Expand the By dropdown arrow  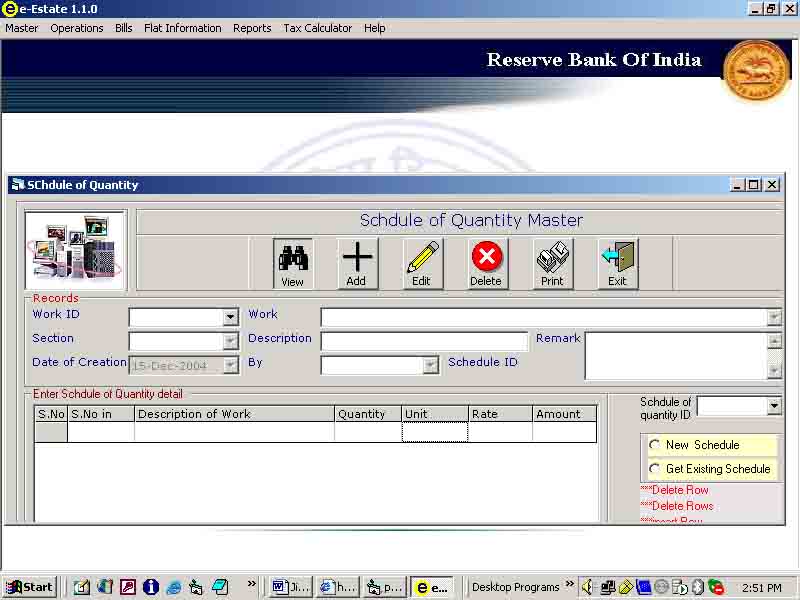[x=431, y=365]
